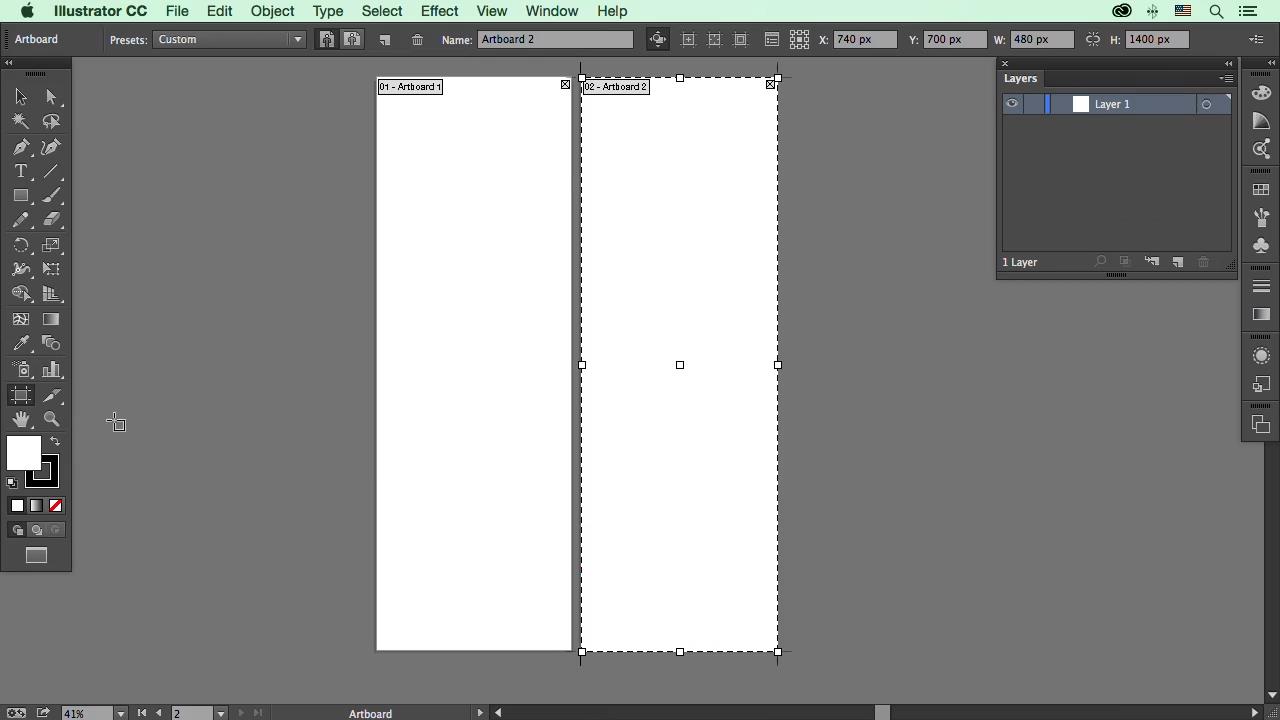Collapse the Layers panel group arrows
Image resolution: width=1280 pixels, height=720 pixels.
coord(1229,63)
